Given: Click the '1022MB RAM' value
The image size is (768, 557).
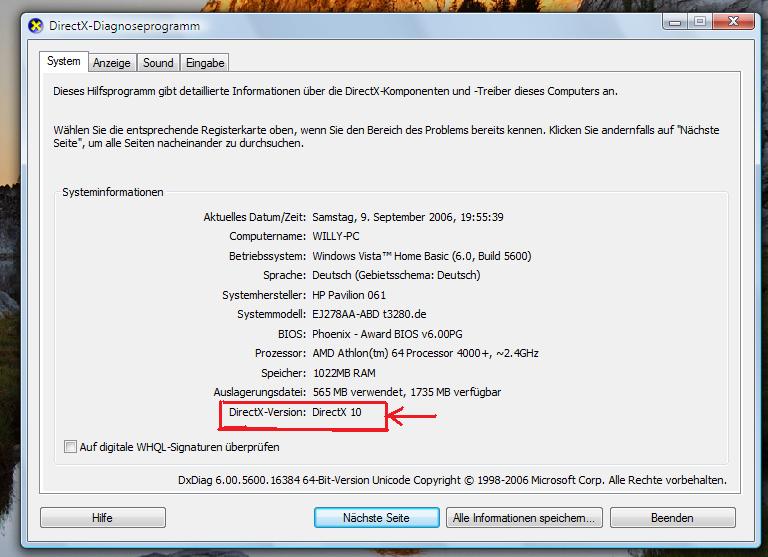Looking at the screenshot, I should point(344,373).
